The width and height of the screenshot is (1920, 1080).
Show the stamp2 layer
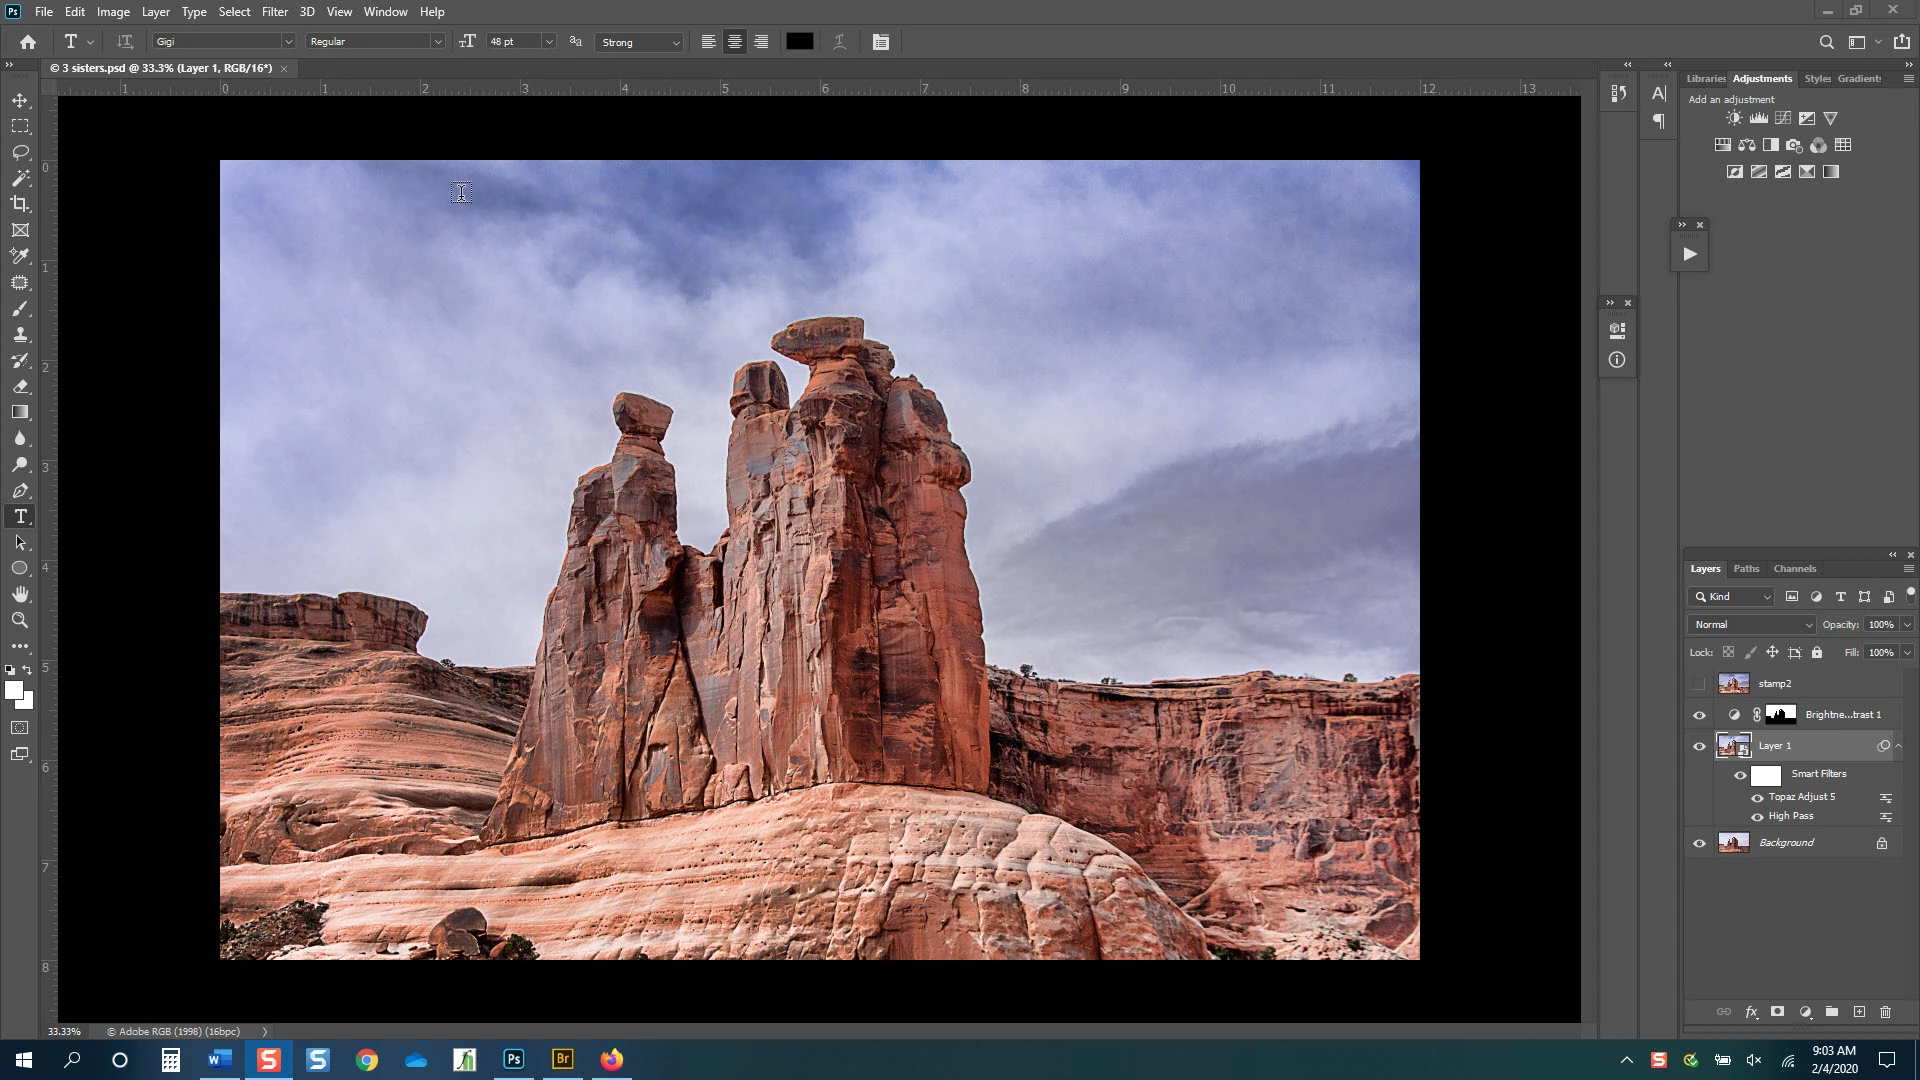(x=1699, y=684)
